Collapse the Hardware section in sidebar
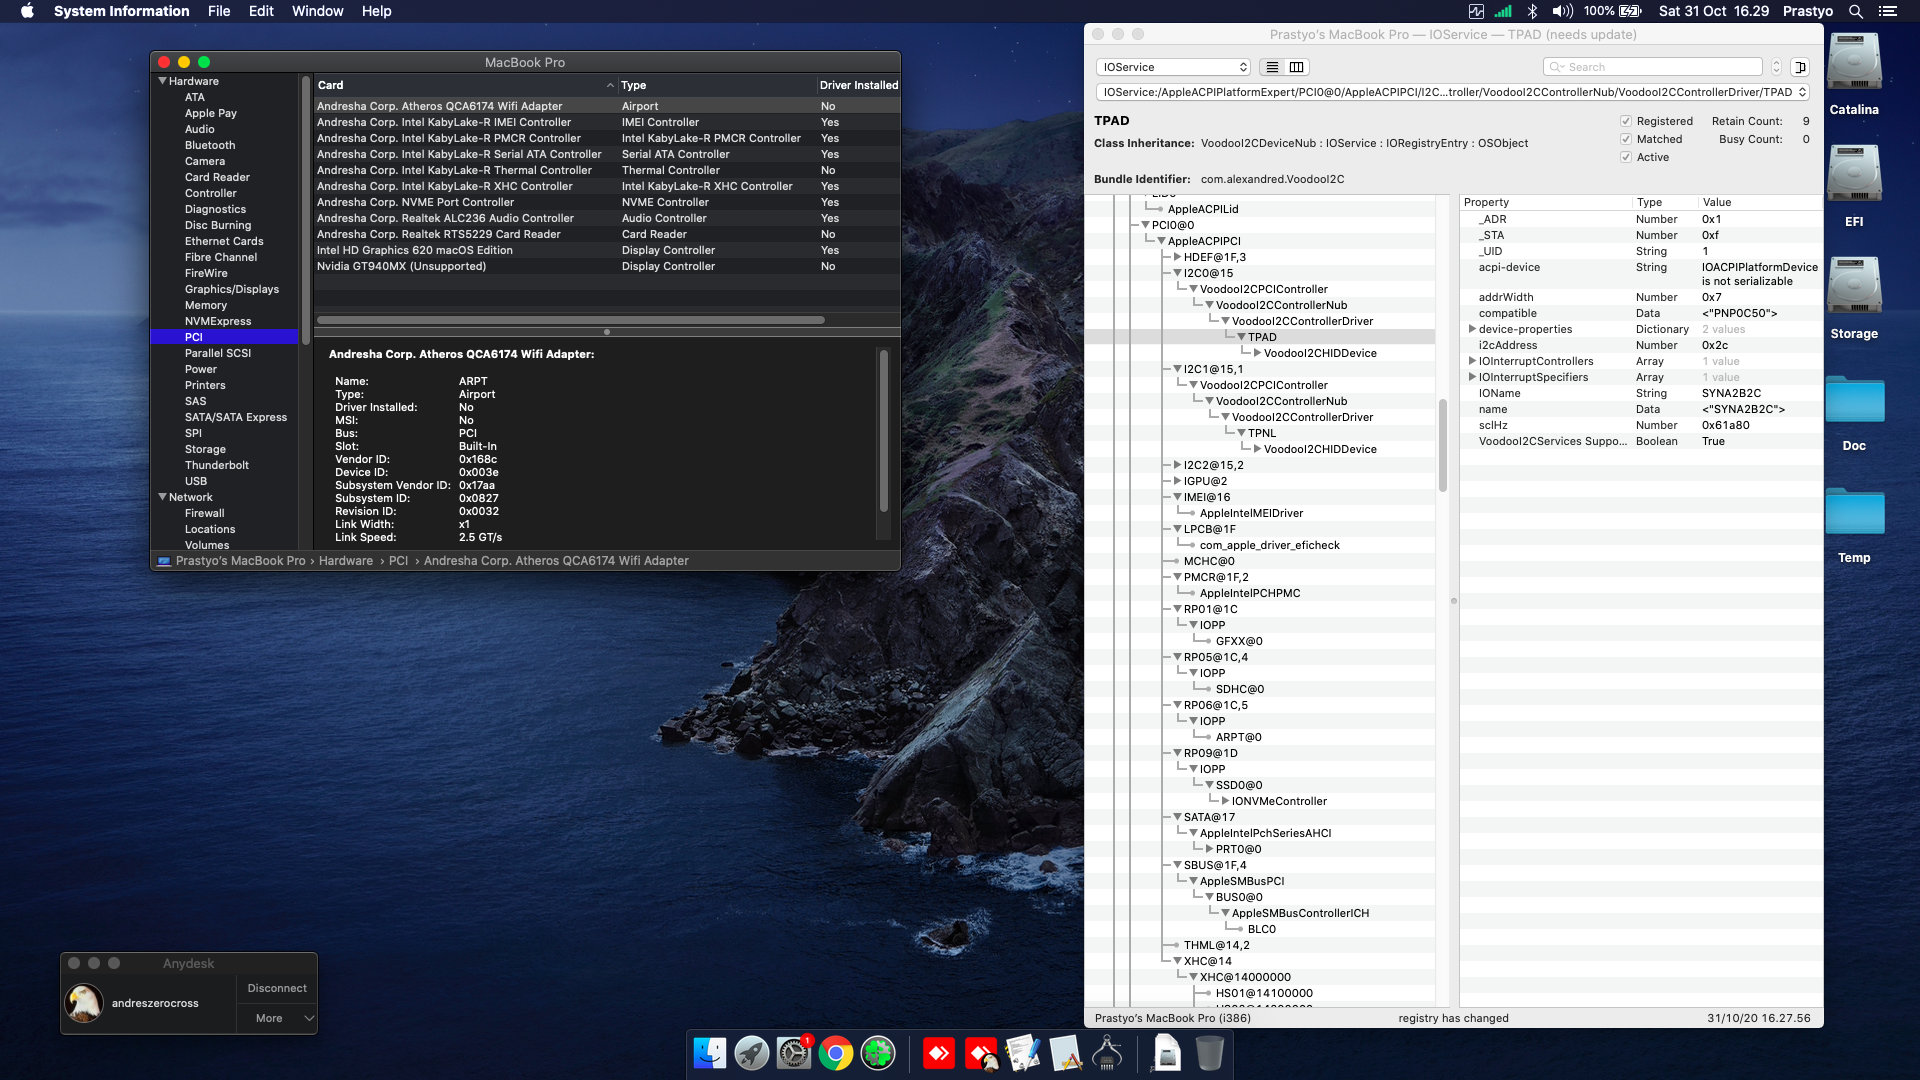 [162, 81]
